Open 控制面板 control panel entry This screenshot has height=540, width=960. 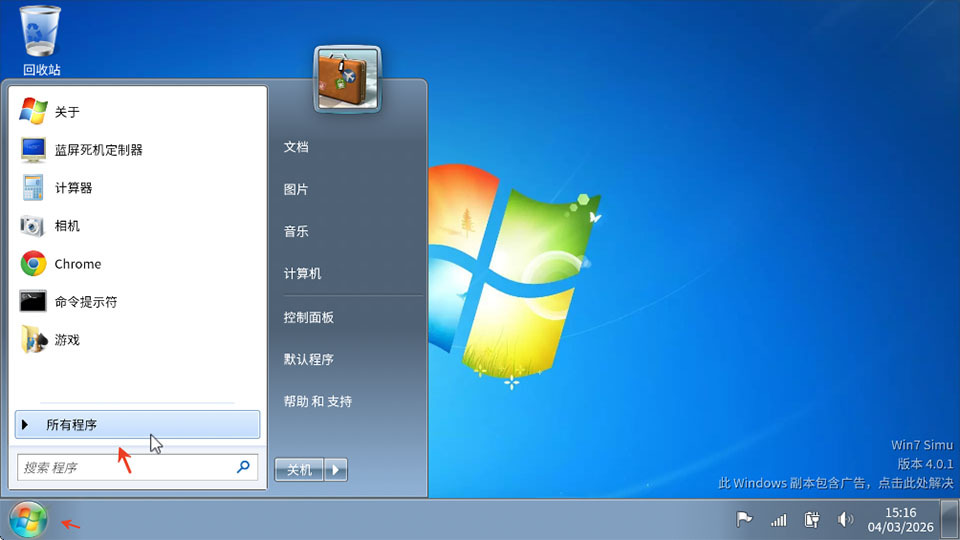[x=308, y=317]
